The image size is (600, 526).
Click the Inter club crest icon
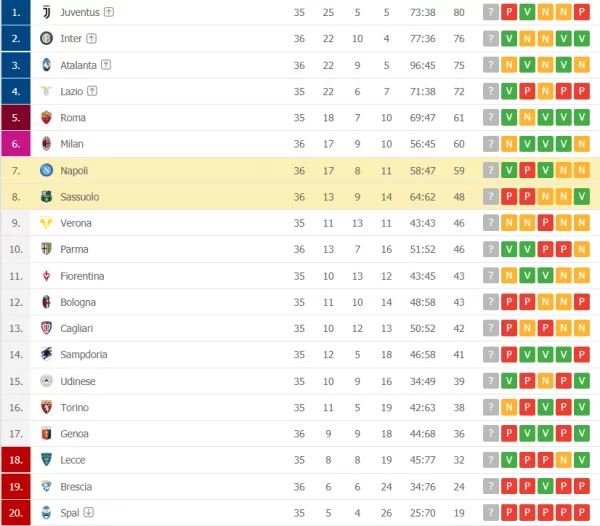click(x=46, y=38)
